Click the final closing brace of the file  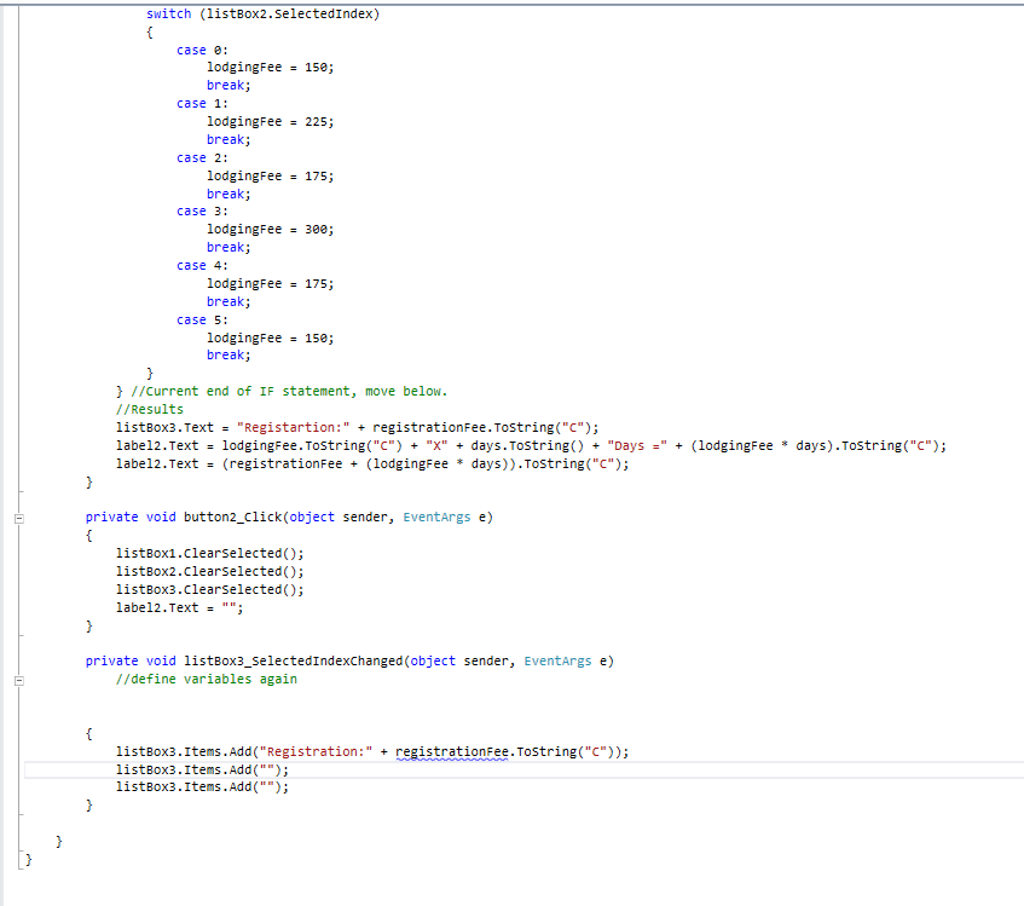[28, 859]
